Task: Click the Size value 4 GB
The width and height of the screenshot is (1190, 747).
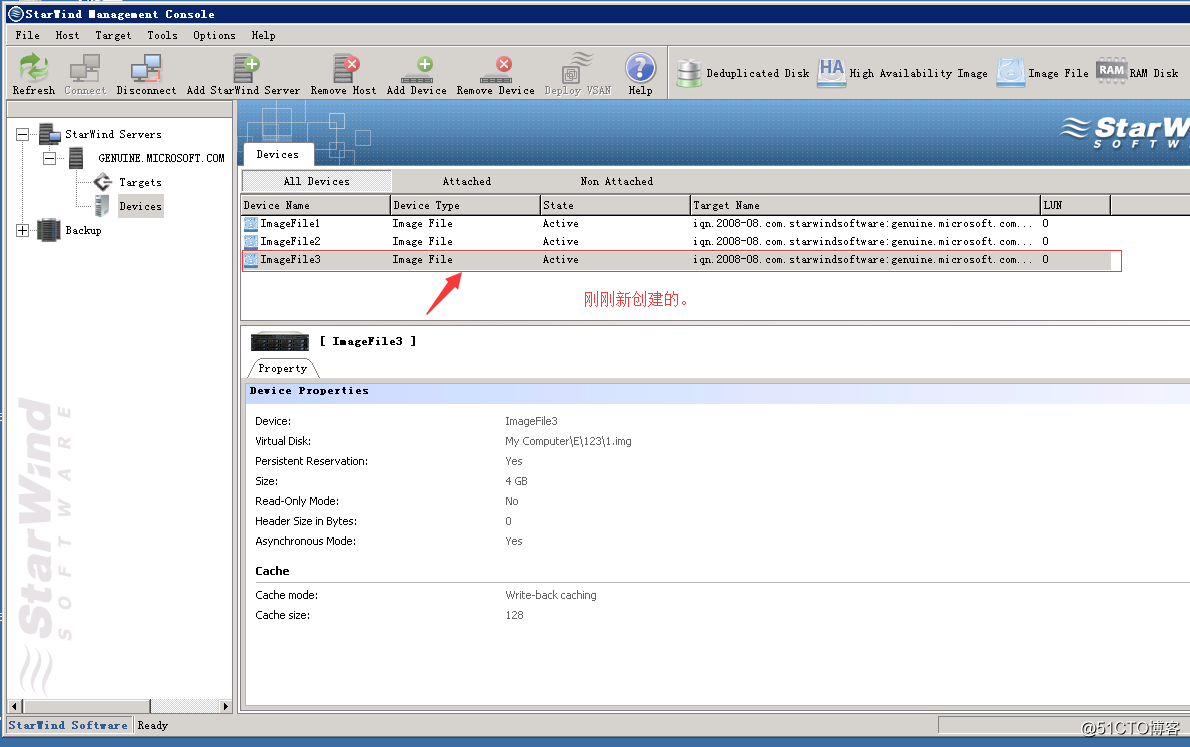Action: (x=517, y=481)
